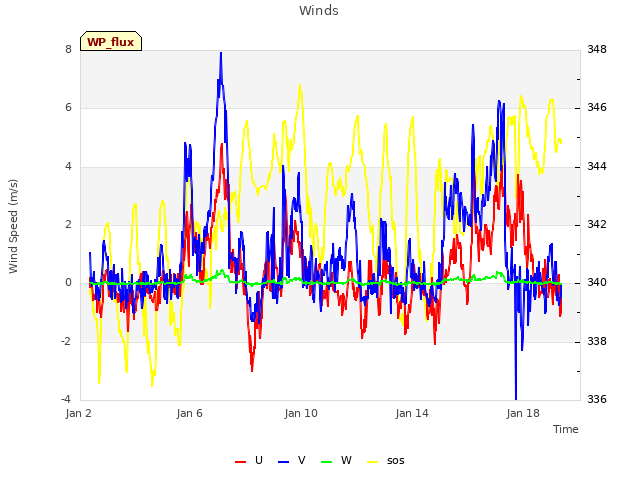Viewport: 640px width, 480px height.
Task: Toggle the U series in the legend
Action: click(249, 460)
